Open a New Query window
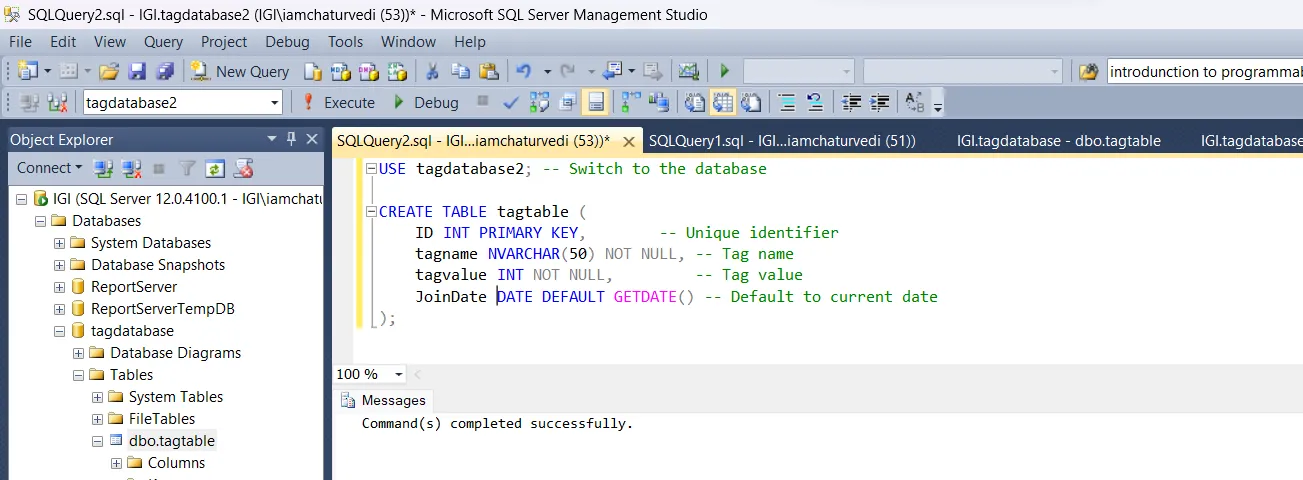Screen dimensions: 1303x480 tap(240, 71)
